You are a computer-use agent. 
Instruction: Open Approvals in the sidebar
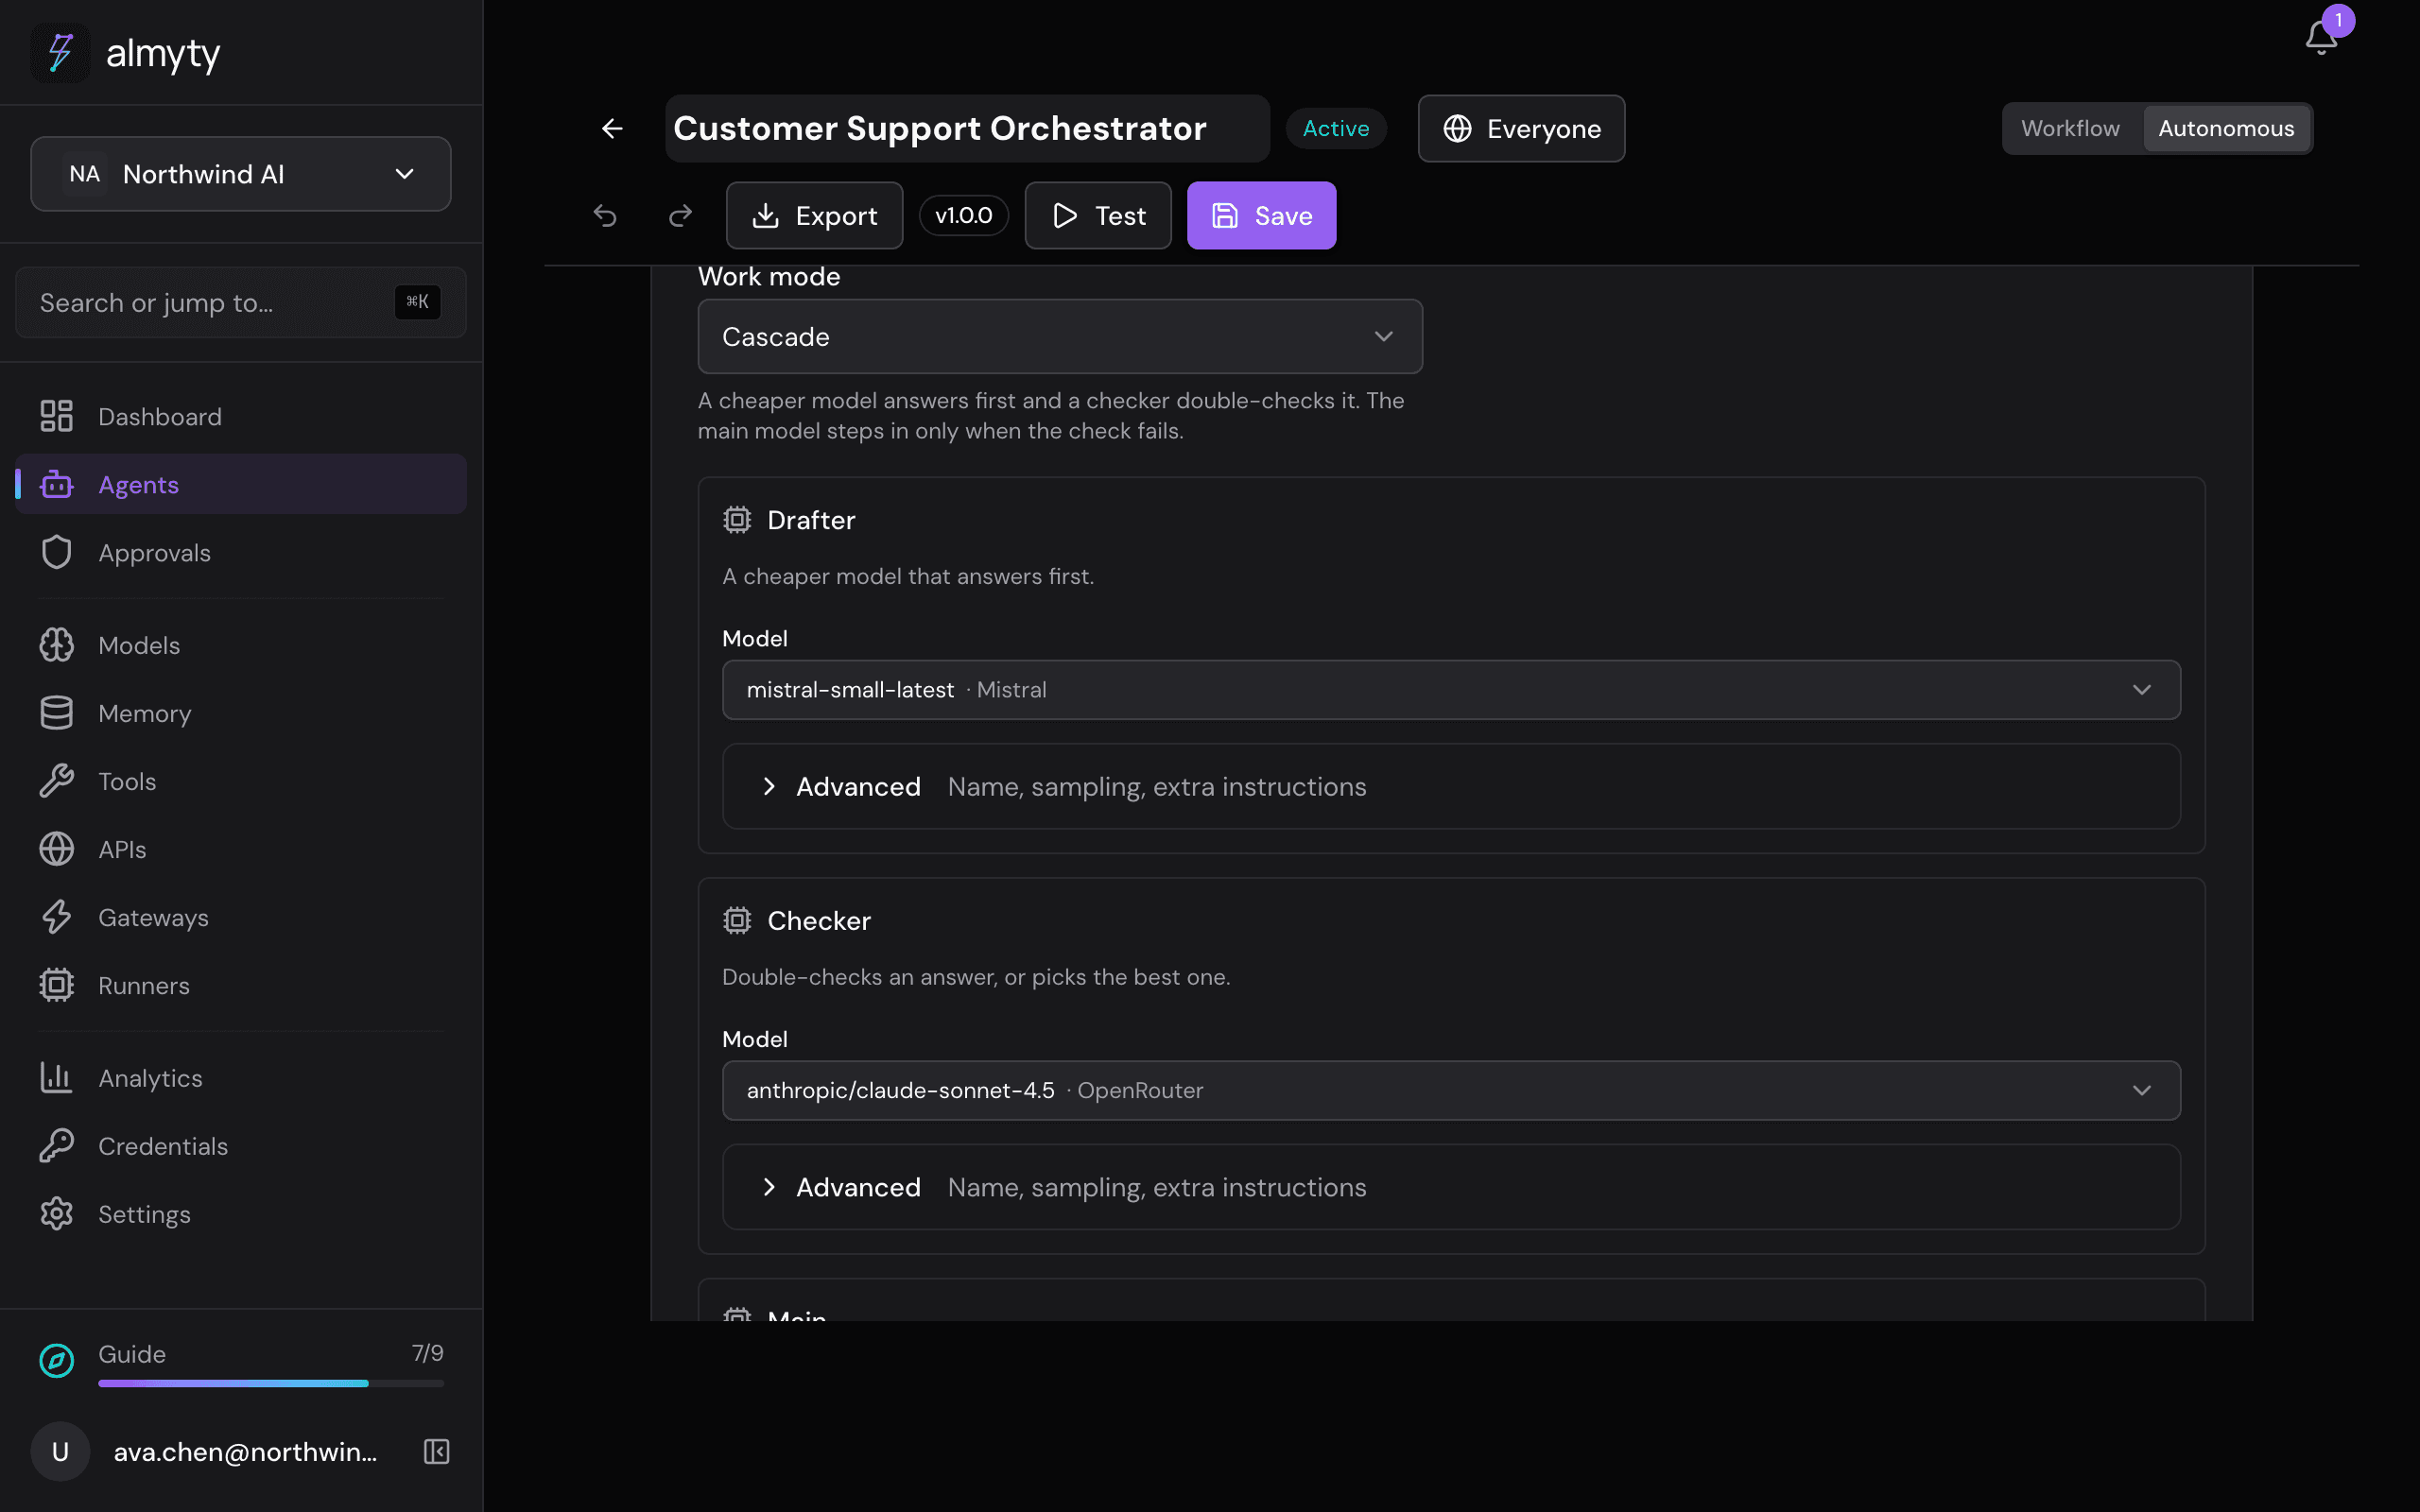click(241, 552)
